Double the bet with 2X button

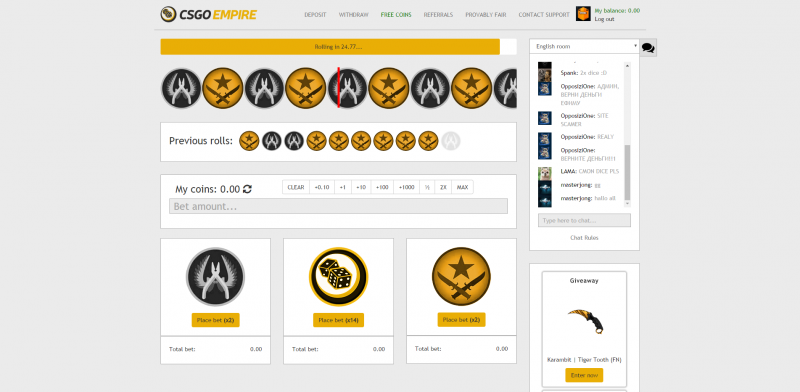click(x=443, y=187)
